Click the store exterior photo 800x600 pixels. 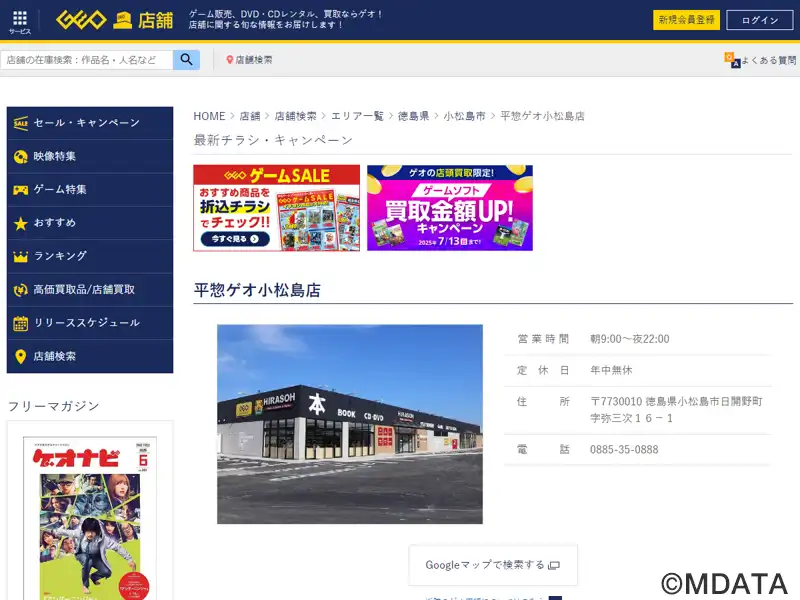[350, 424]
